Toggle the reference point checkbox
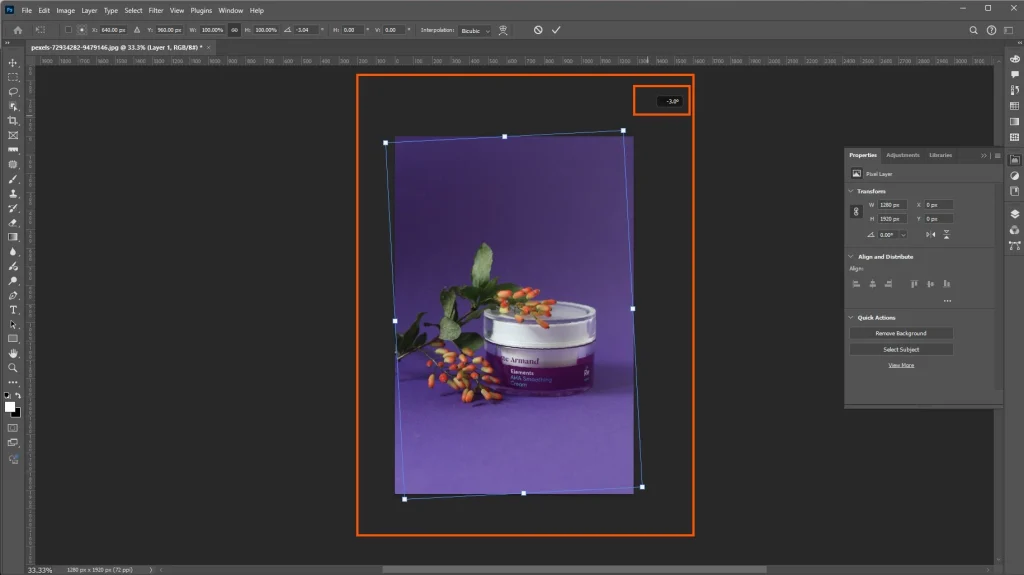The height and width of the screenshot is (575, 1024). tap(68, 30)
